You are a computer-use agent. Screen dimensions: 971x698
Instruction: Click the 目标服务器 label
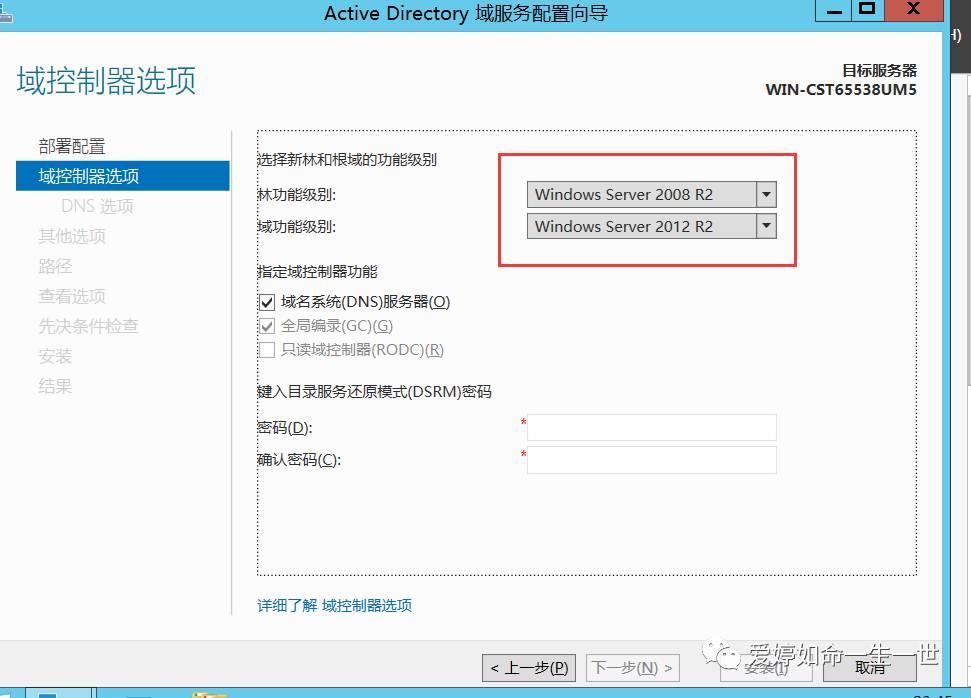coord(879,71)
